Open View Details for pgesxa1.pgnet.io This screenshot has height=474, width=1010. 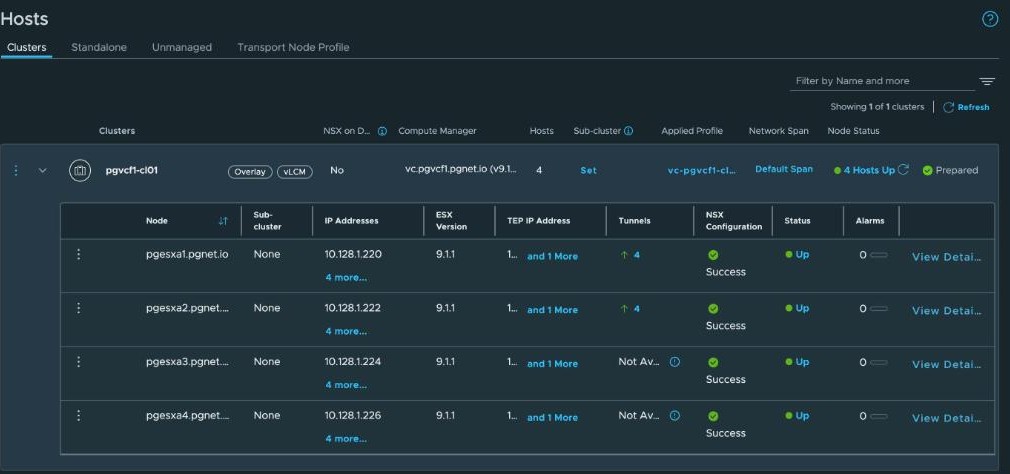(946, 257)
